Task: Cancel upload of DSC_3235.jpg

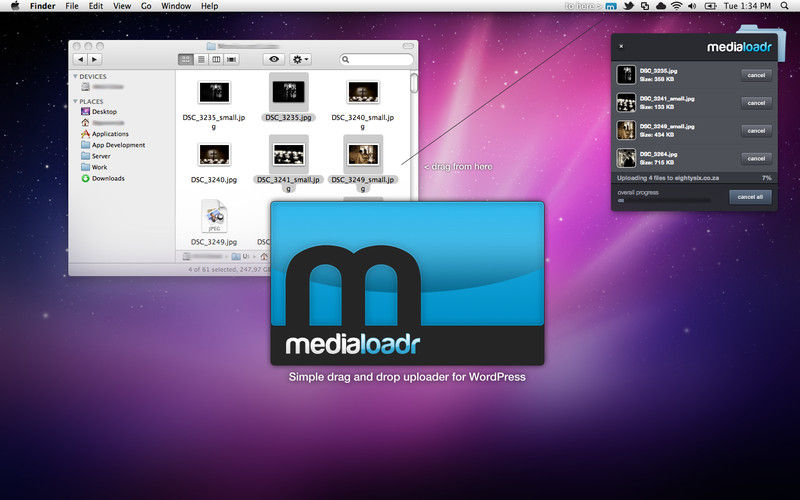Action: [756, 75]
